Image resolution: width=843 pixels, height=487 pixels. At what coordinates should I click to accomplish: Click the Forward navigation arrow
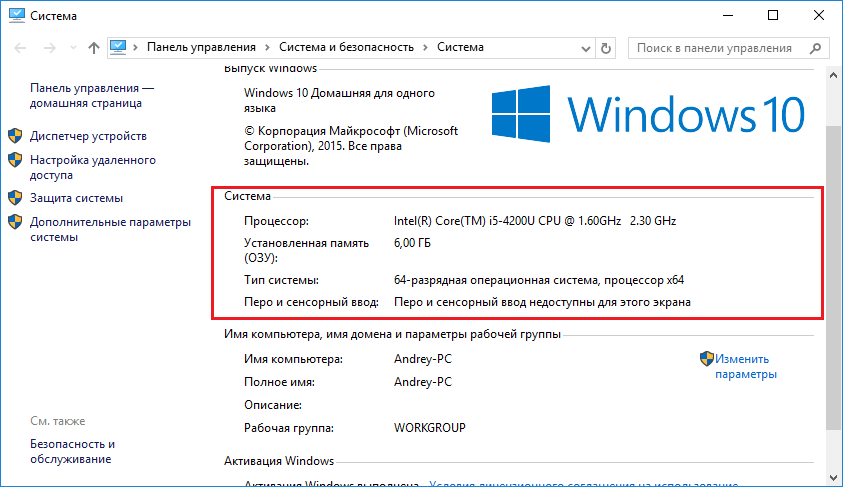[49, 48]
